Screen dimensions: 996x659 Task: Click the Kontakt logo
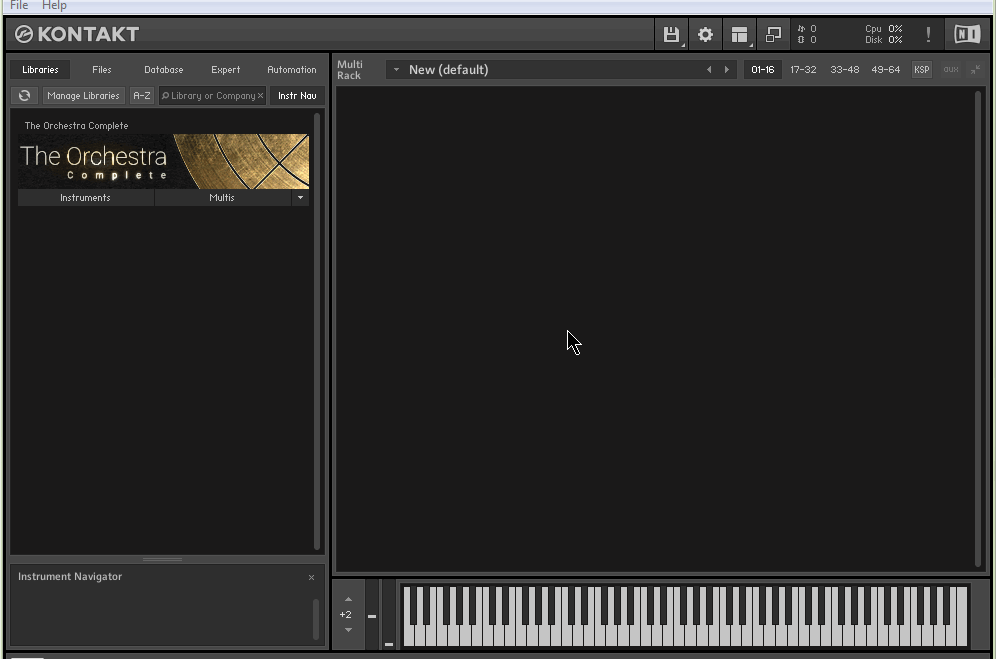click(x=77, y=34)
